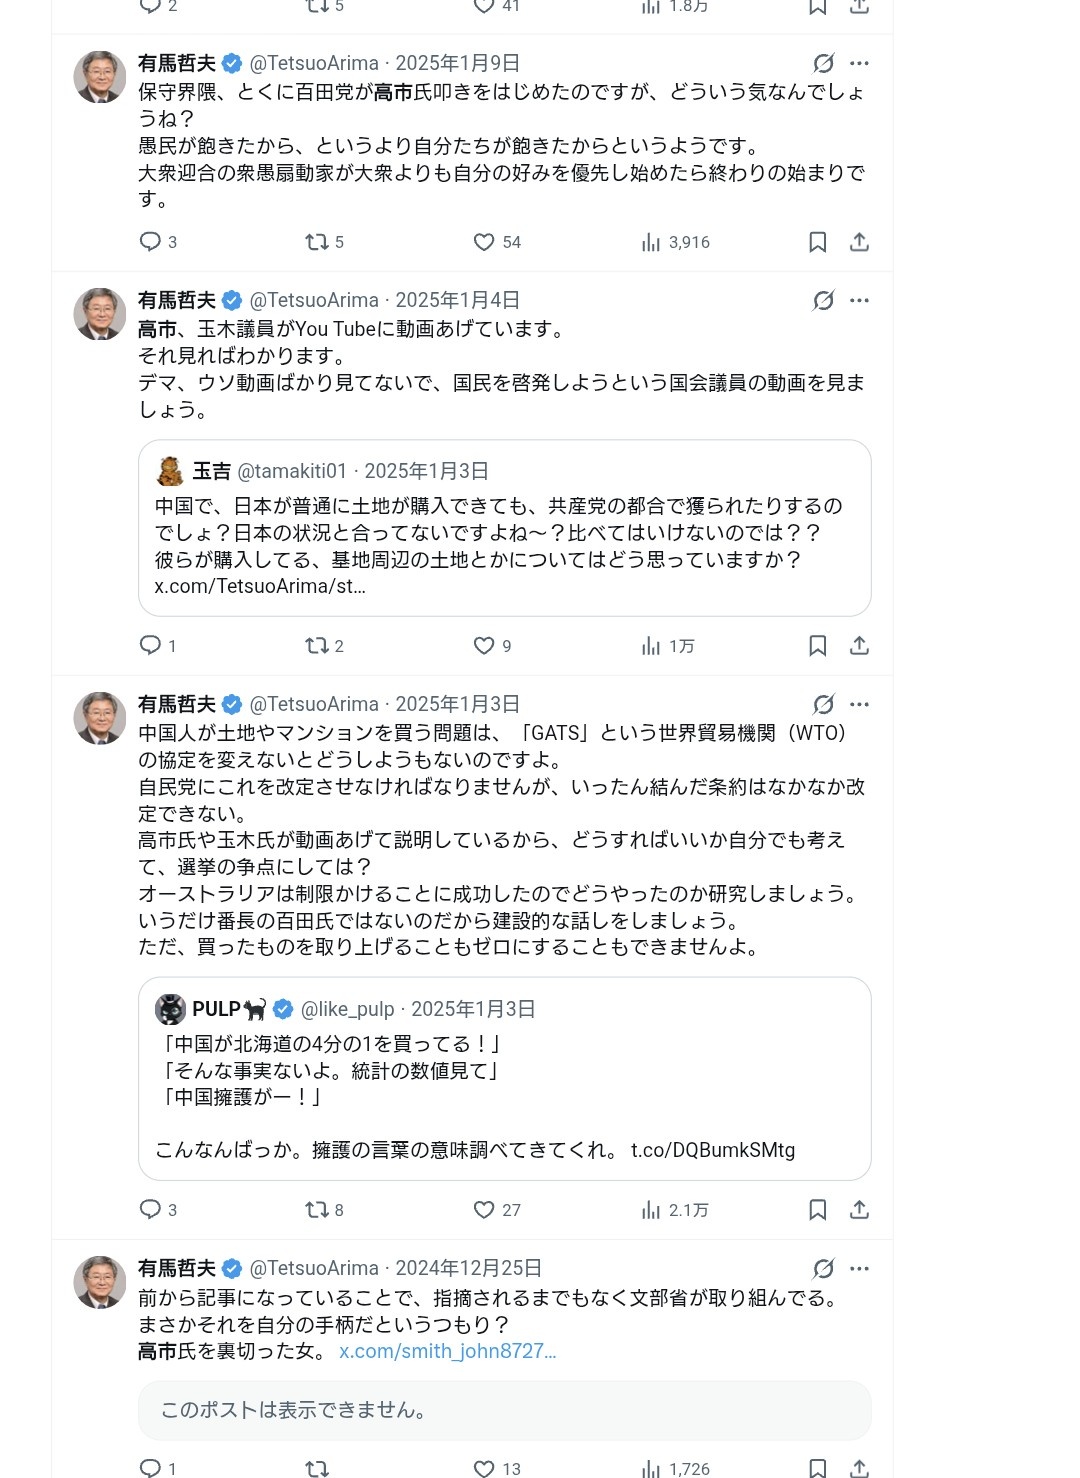The width and height of the screenshot is (1080, 1478).
Task: Like the January 3 post with 27 likes
Action: pyautogui.click(x=497, y=1210)
